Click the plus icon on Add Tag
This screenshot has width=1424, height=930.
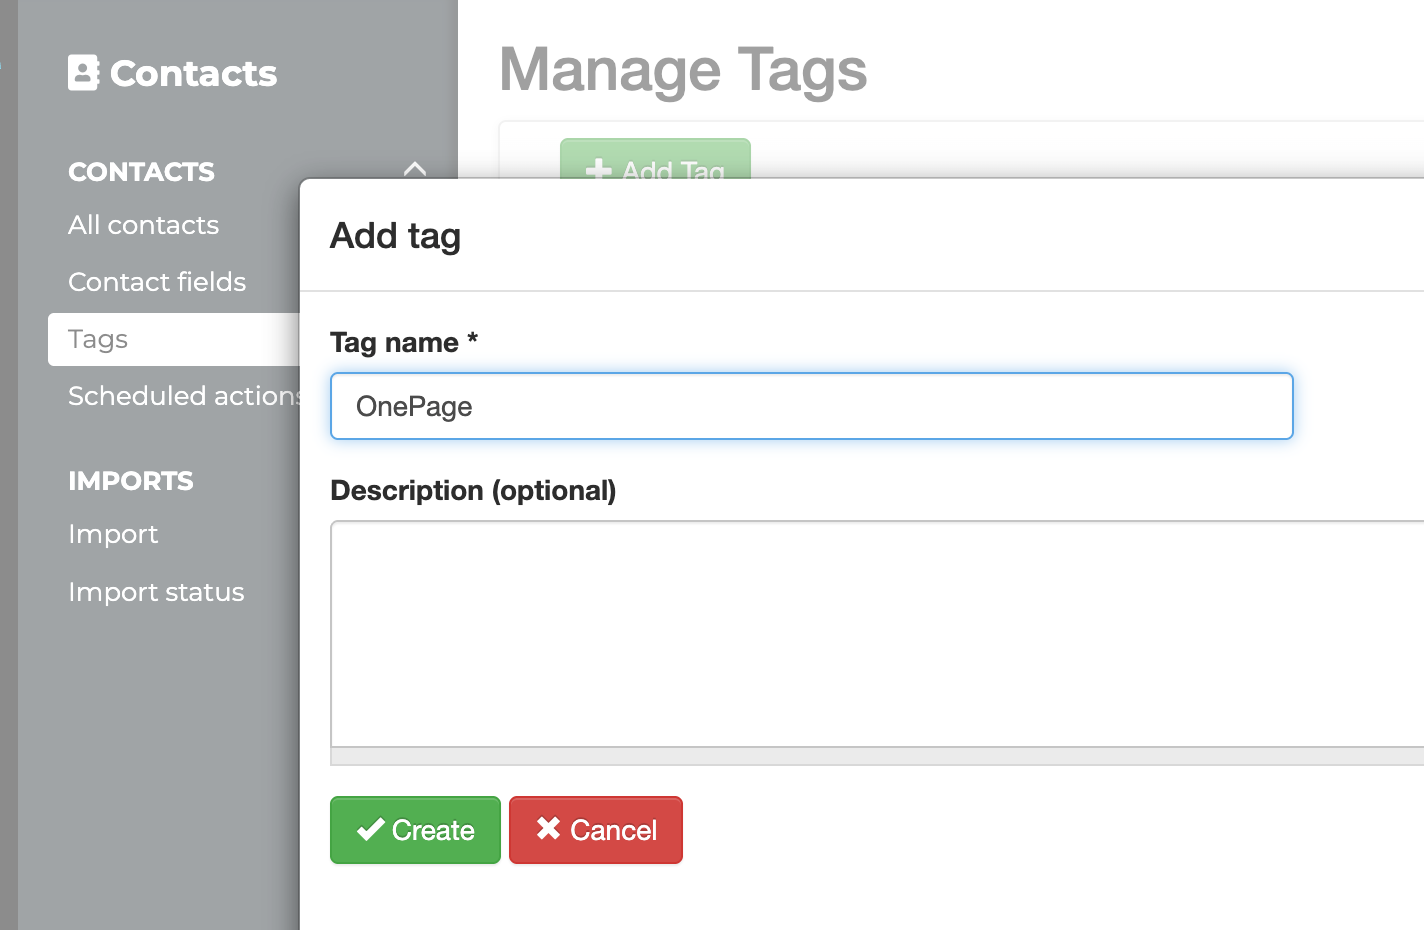pos(598,170)
